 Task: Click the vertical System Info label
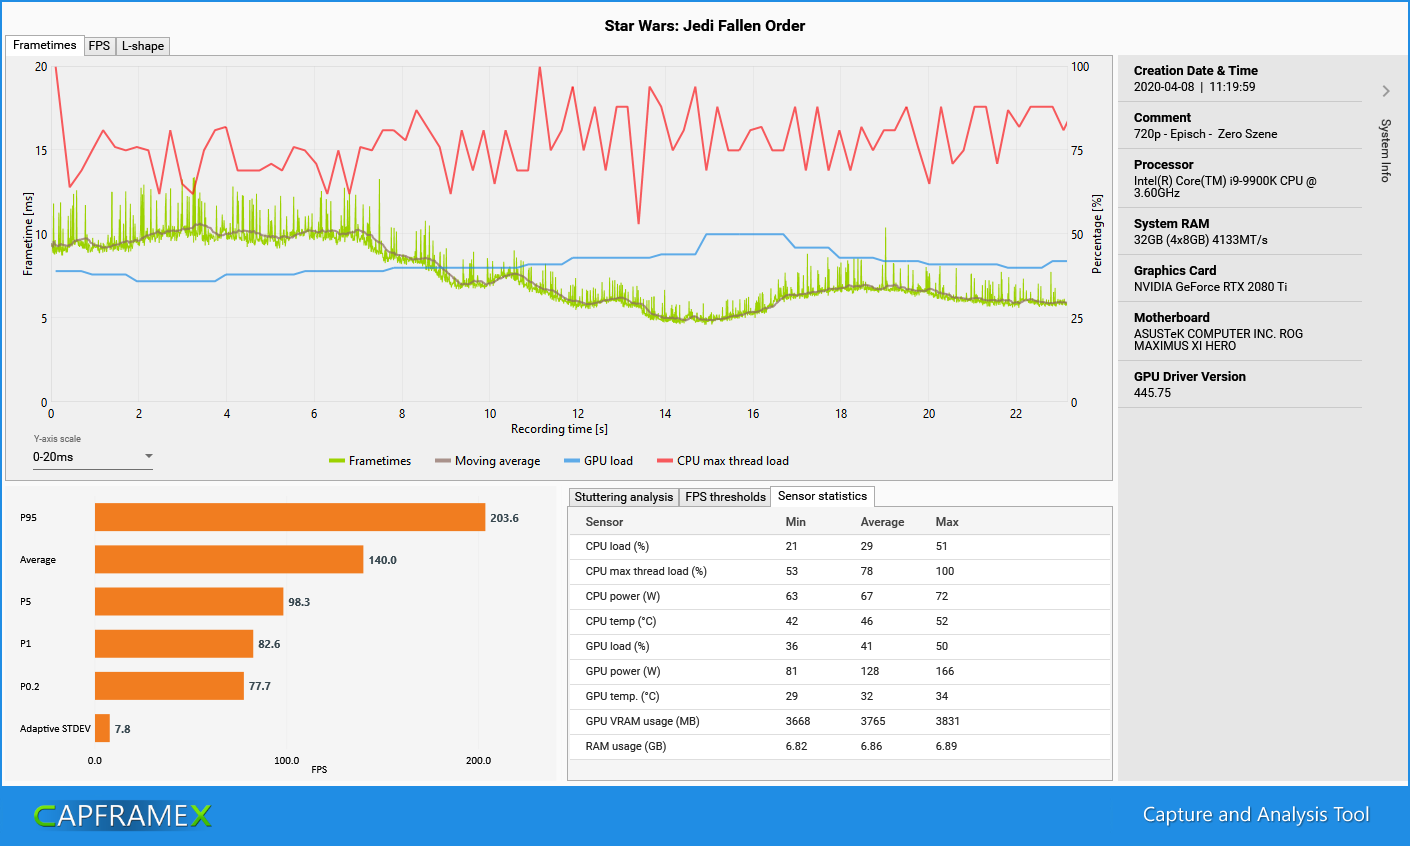(x=1386, y=150)
